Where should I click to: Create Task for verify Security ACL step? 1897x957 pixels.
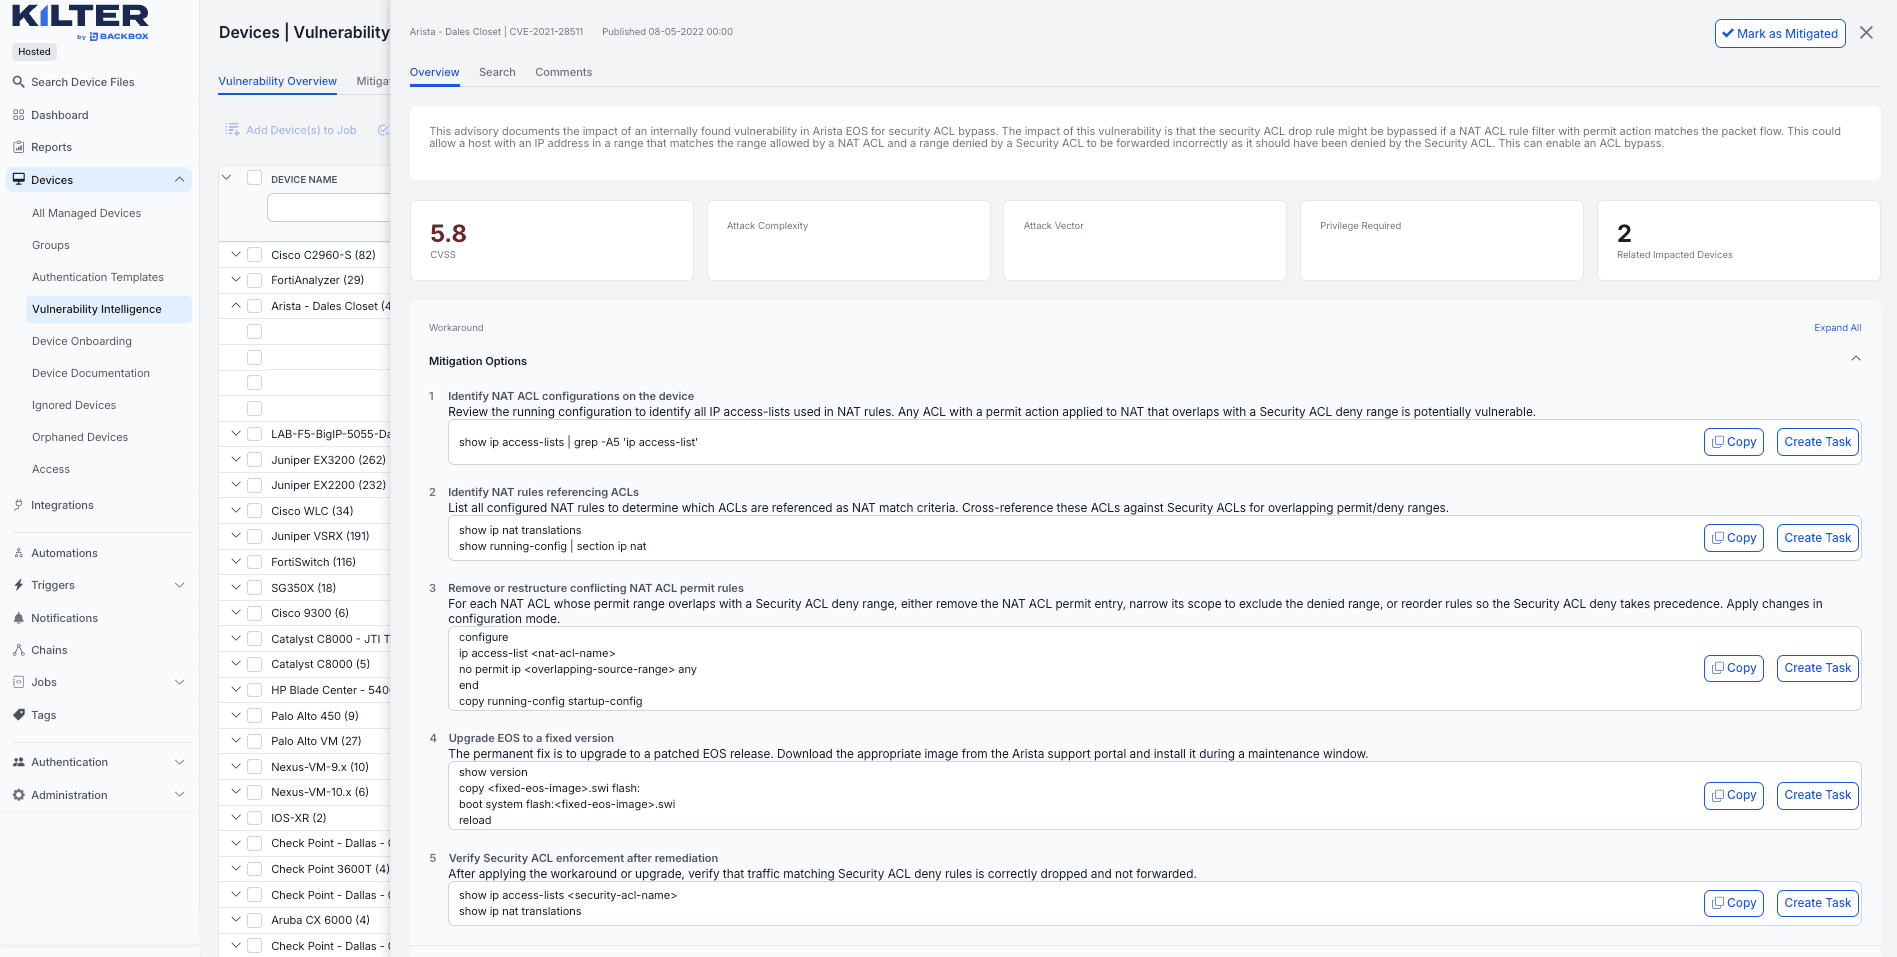point(1817,903)
